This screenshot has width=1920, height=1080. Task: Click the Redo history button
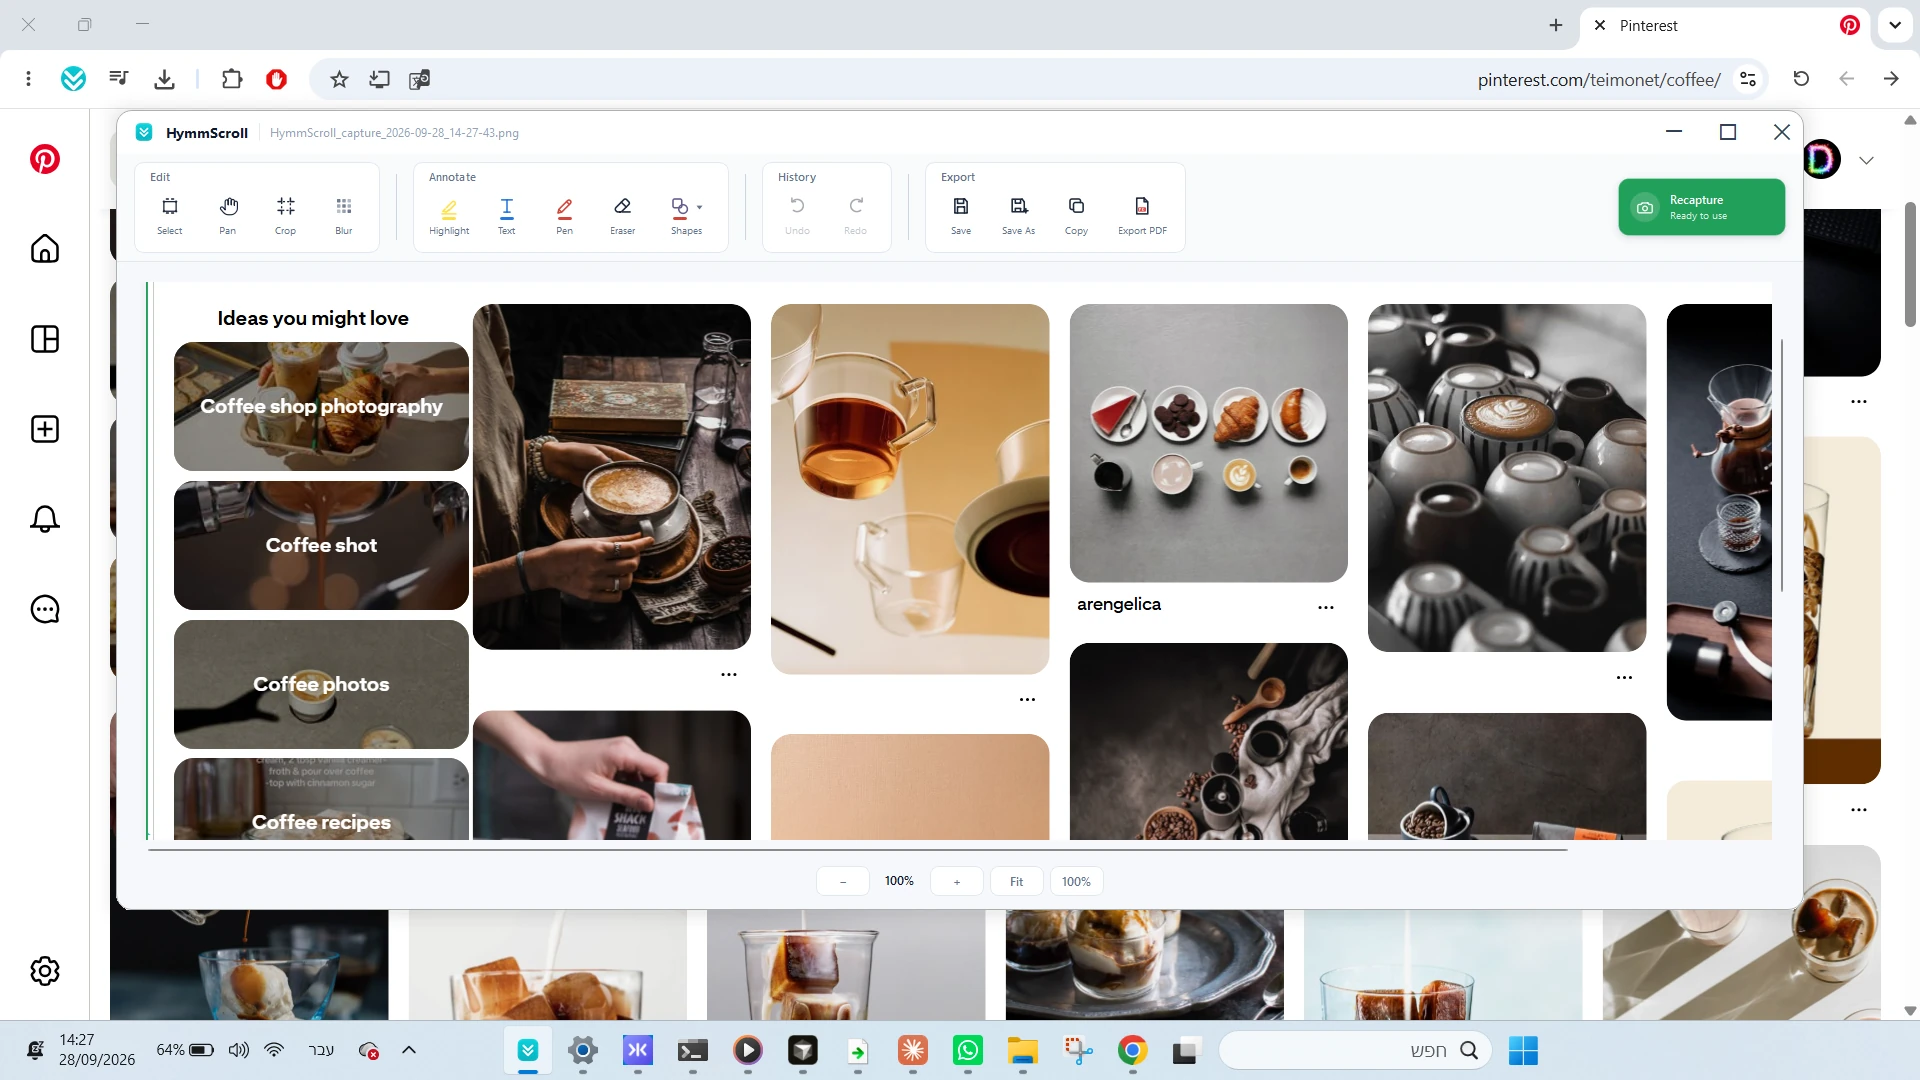(x=856, y=215)
